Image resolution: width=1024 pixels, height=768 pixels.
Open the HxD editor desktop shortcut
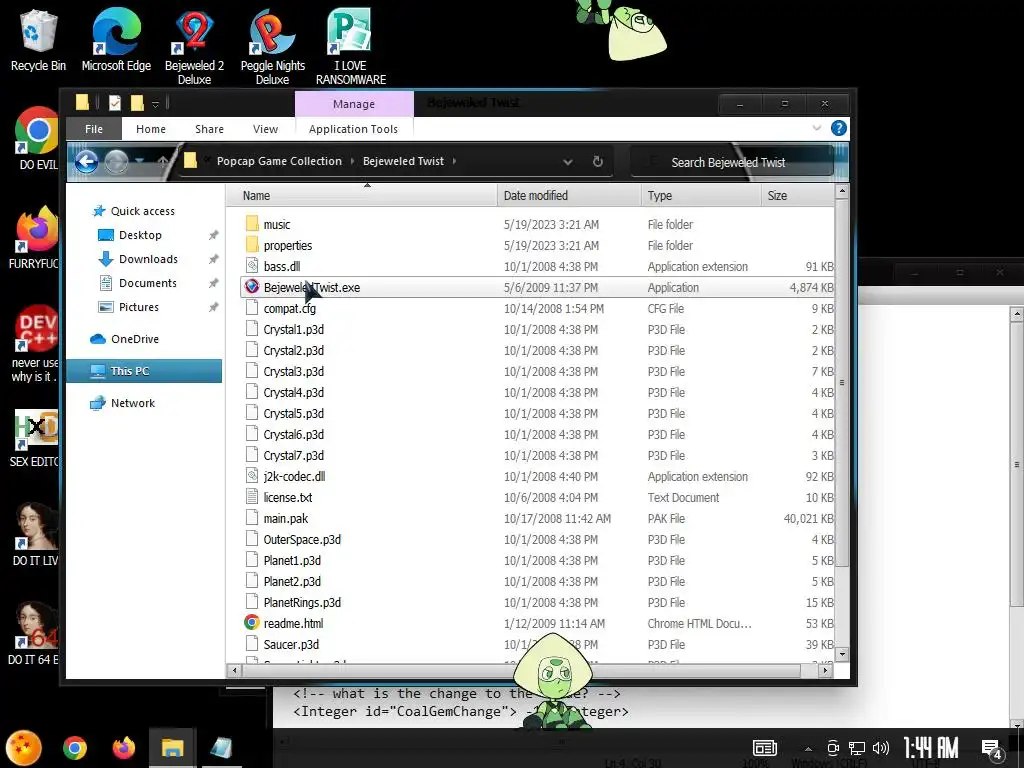(x=36, y=438)
